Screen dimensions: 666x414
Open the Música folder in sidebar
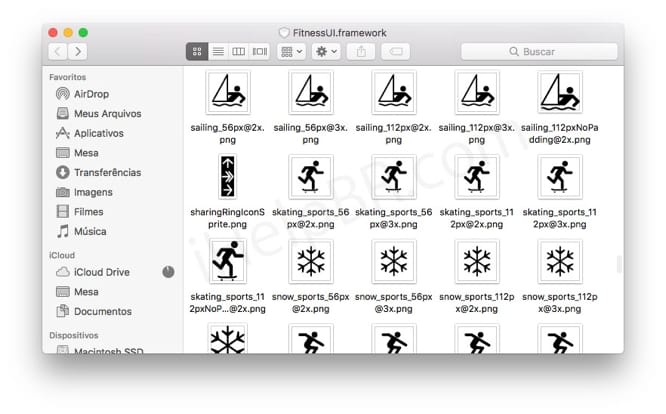90,231
